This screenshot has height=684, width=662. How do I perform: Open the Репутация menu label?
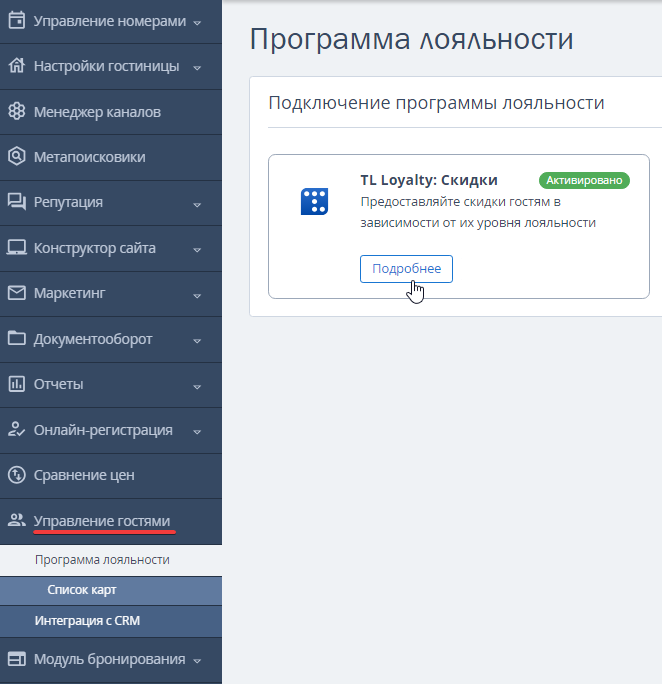(x=68, y=202)
